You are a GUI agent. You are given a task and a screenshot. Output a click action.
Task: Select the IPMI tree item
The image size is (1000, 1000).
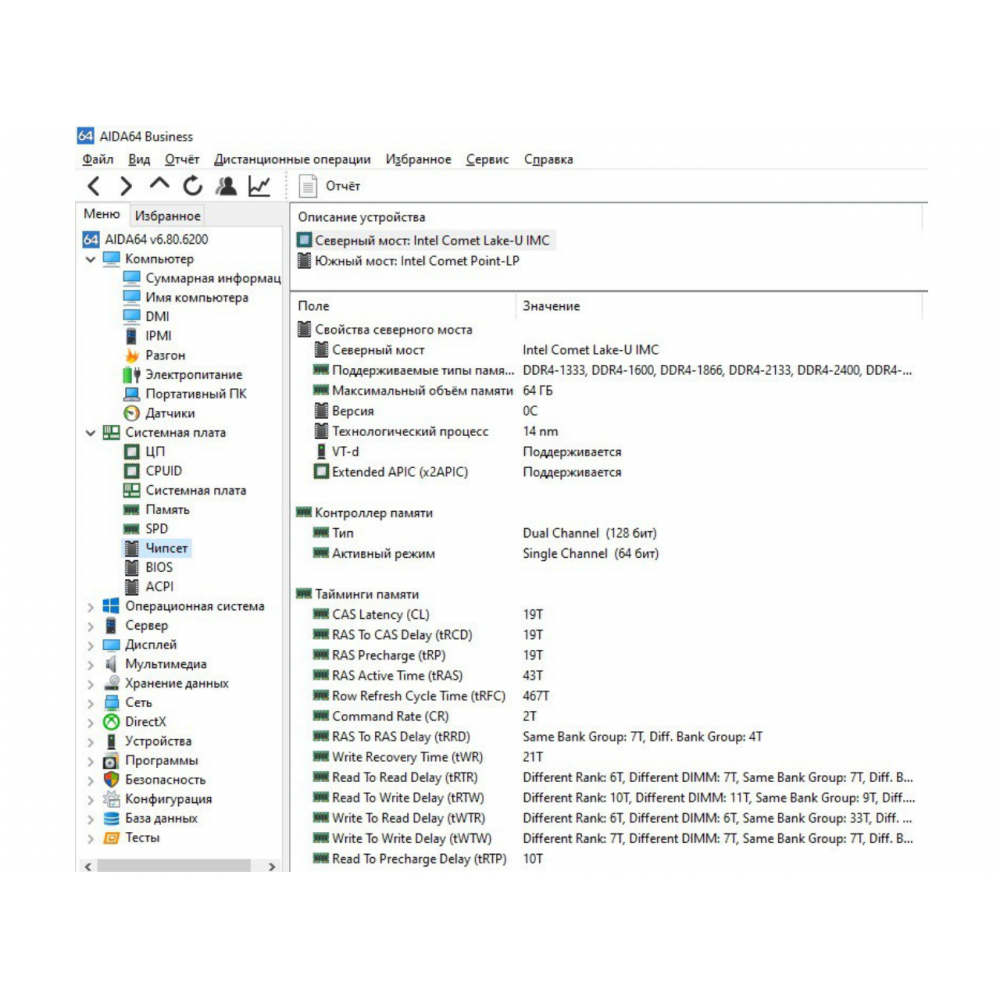(x=158, y=336)
